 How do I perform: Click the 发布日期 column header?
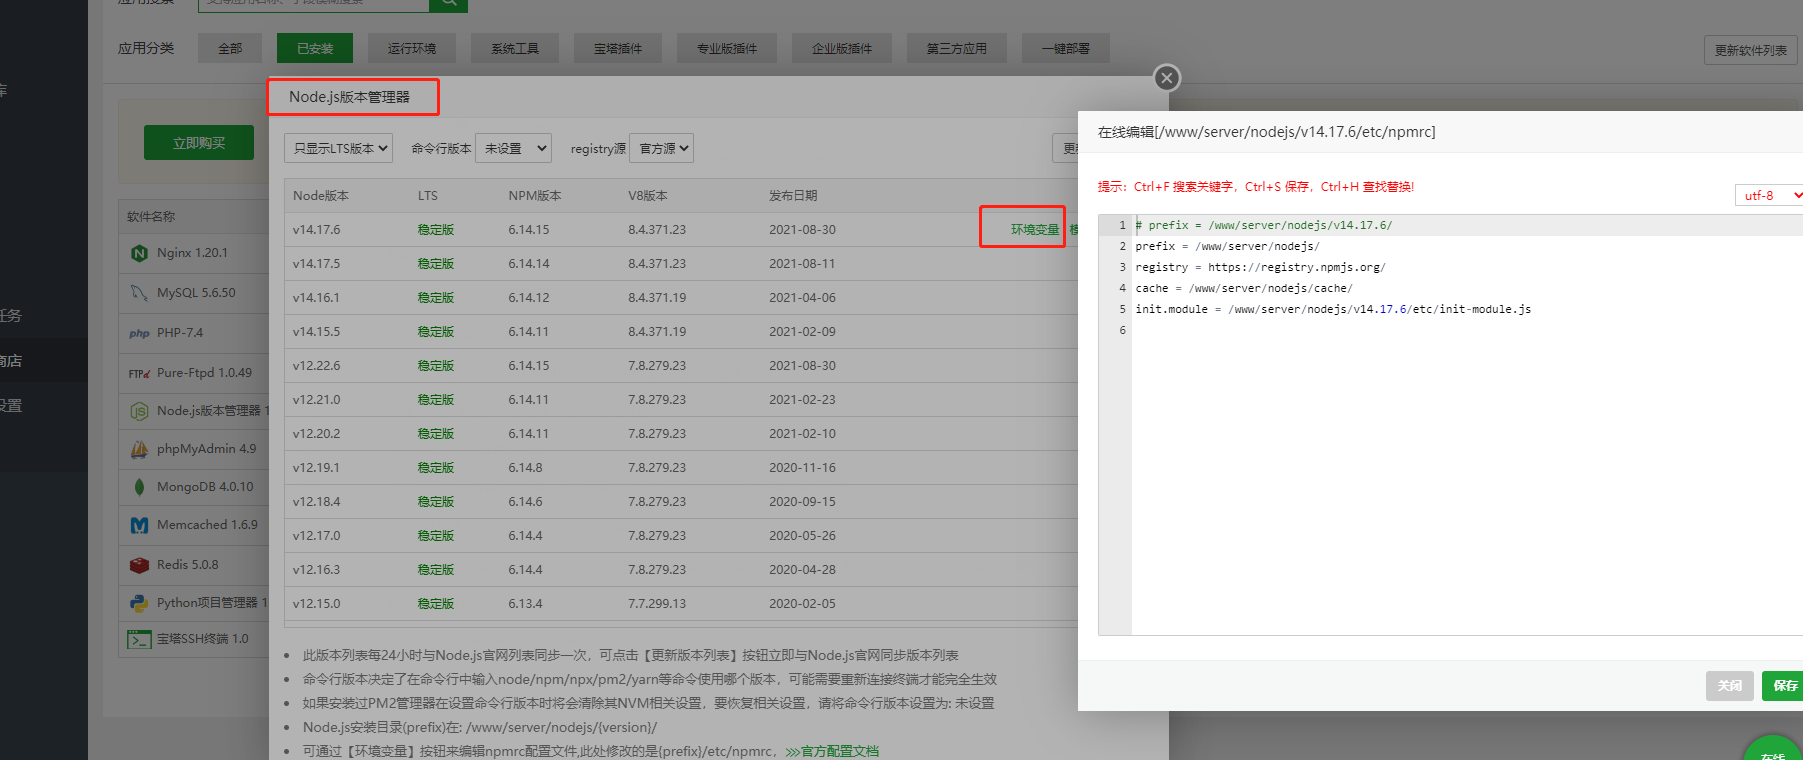(793, 195)
